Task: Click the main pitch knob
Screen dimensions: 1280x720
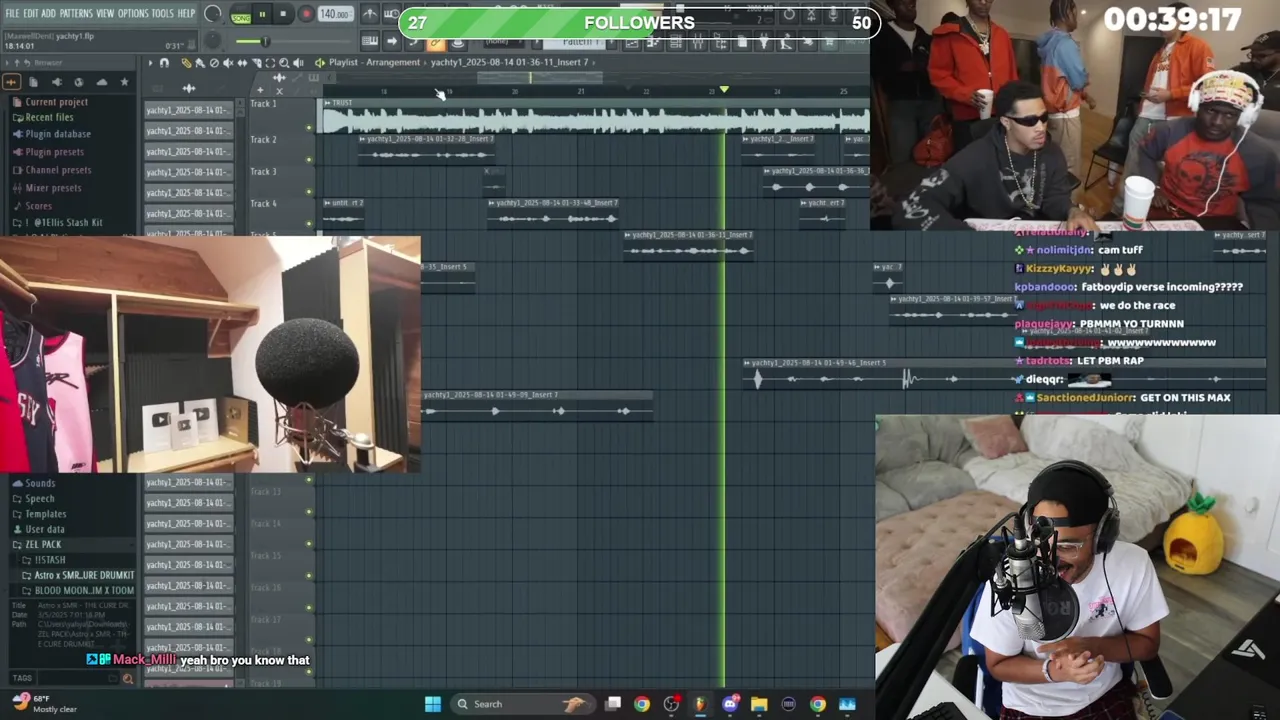Action: coord(212,40)
